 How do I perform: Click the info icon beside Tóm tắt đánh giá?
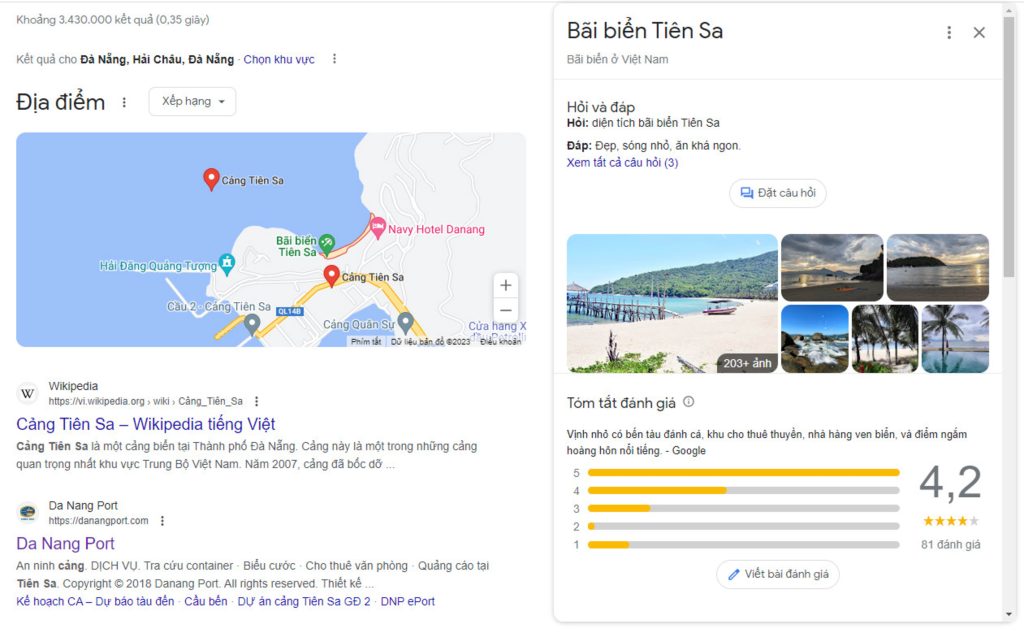[688, 402]
